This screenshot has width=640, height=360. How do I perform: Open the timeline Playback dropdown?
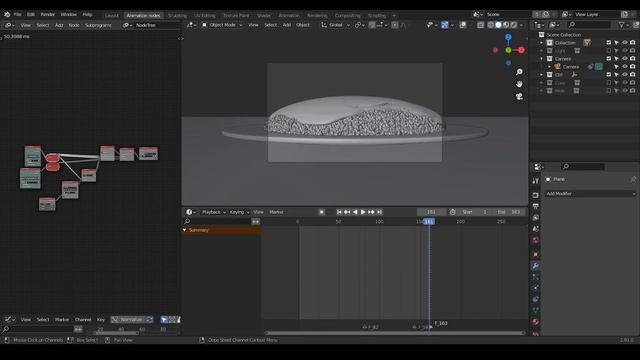point(213,212)
